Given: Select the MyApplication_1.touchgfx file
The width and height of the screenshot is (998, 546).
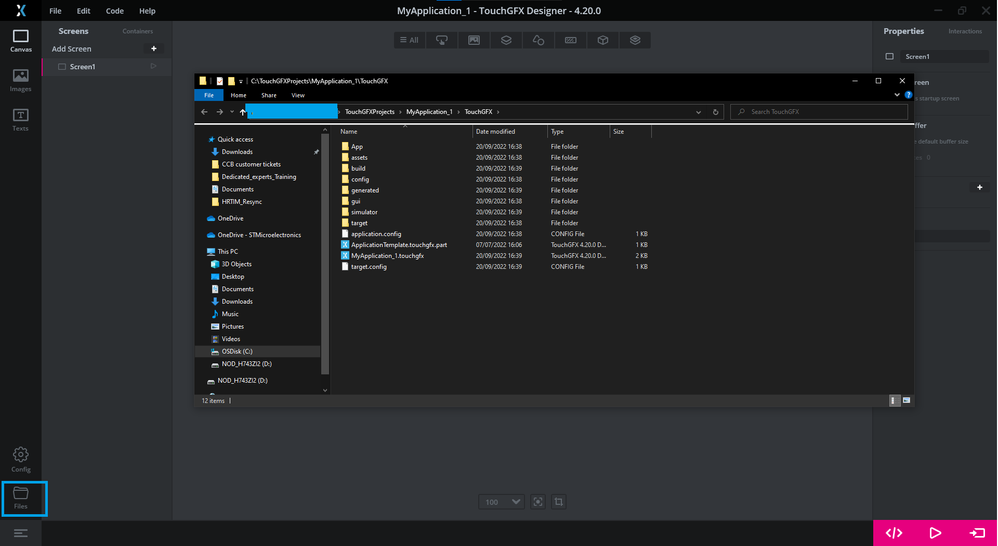Looking at the screenshot, I should click(387, 256).
